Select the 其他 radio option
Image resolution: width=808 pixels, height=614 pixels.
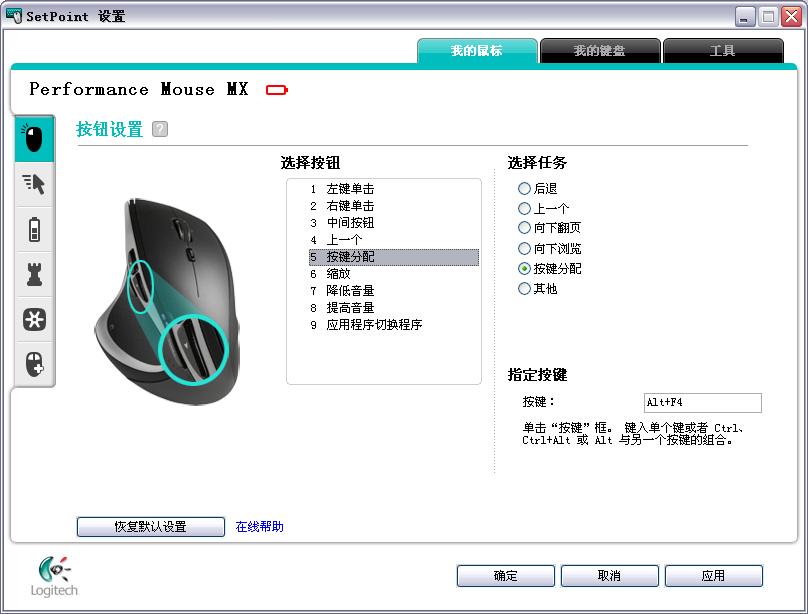point(524,288)
